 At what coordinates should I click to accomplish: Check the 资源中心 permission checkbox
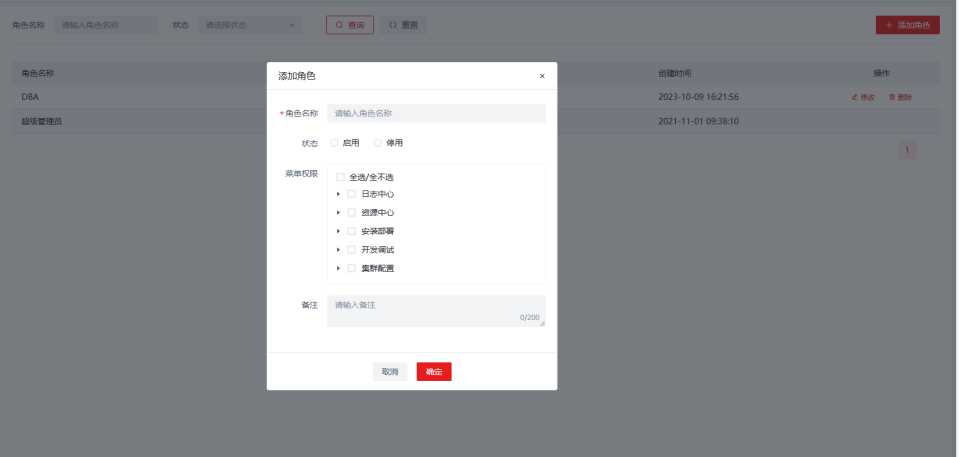(352, 213)
